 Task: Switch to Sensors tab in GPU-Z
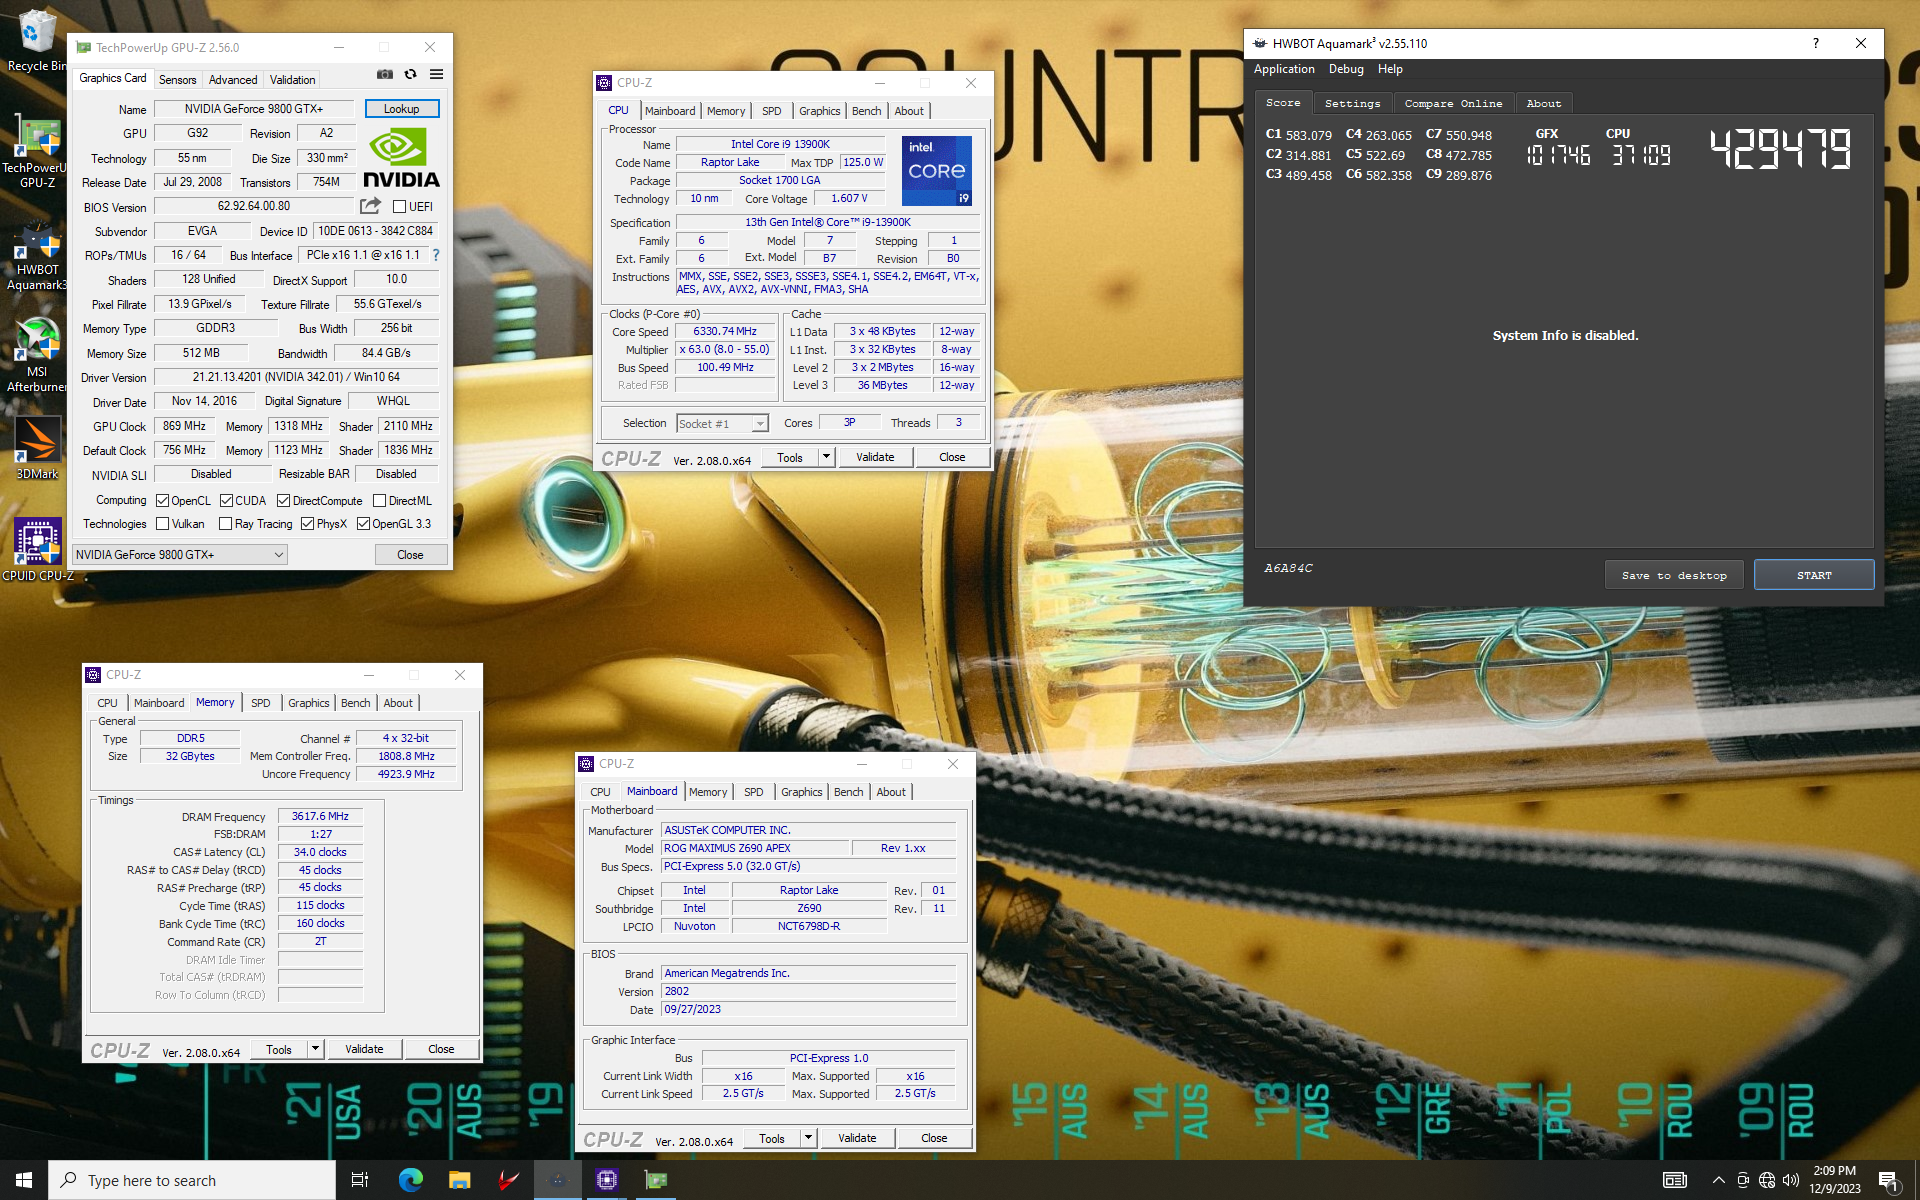coord(177,80)
